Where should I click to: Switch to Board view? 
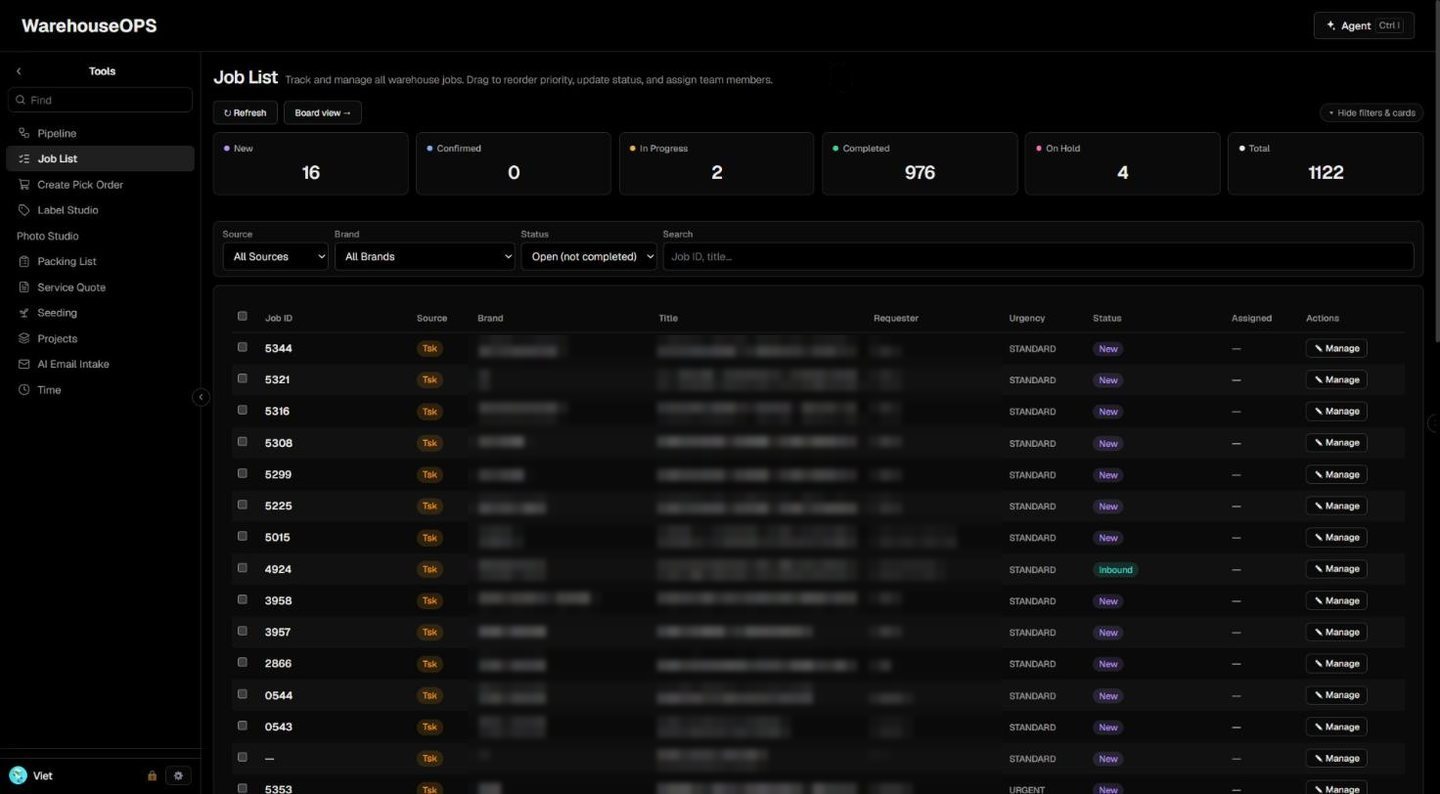pyautogui.click(x=322, y=113)
